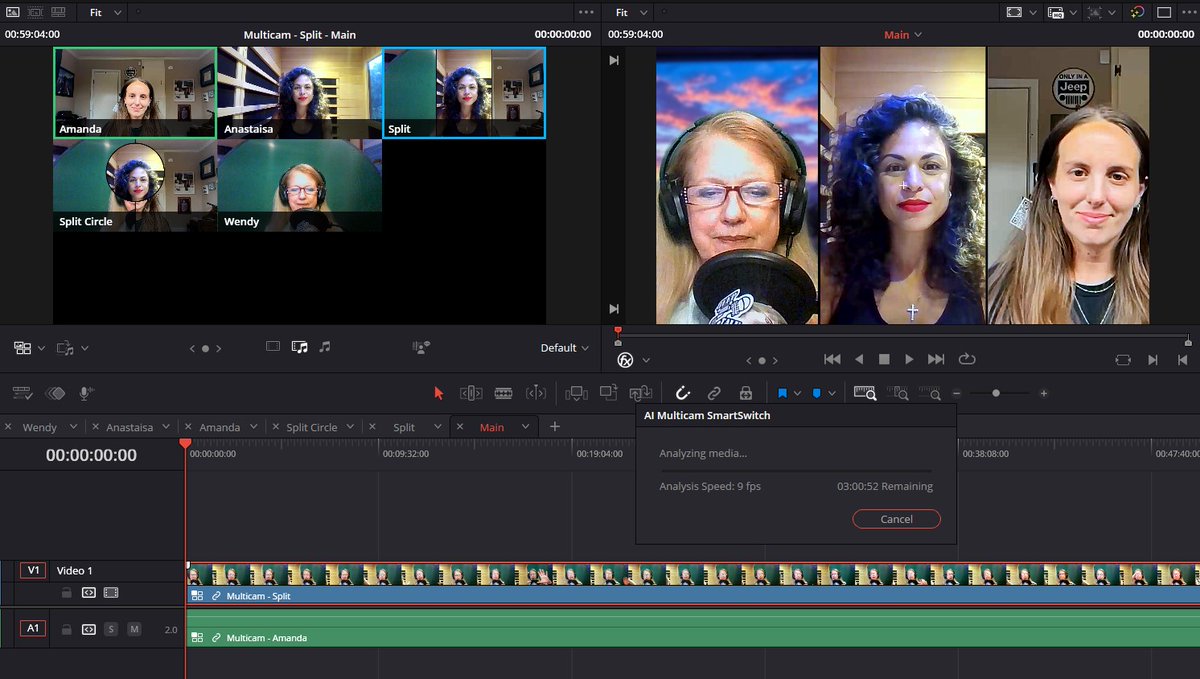The height and width of the screenshot is (679, 1200).
Task: Select the Amanda angle in multicam viewer
Action: click(x=134, y=92)
